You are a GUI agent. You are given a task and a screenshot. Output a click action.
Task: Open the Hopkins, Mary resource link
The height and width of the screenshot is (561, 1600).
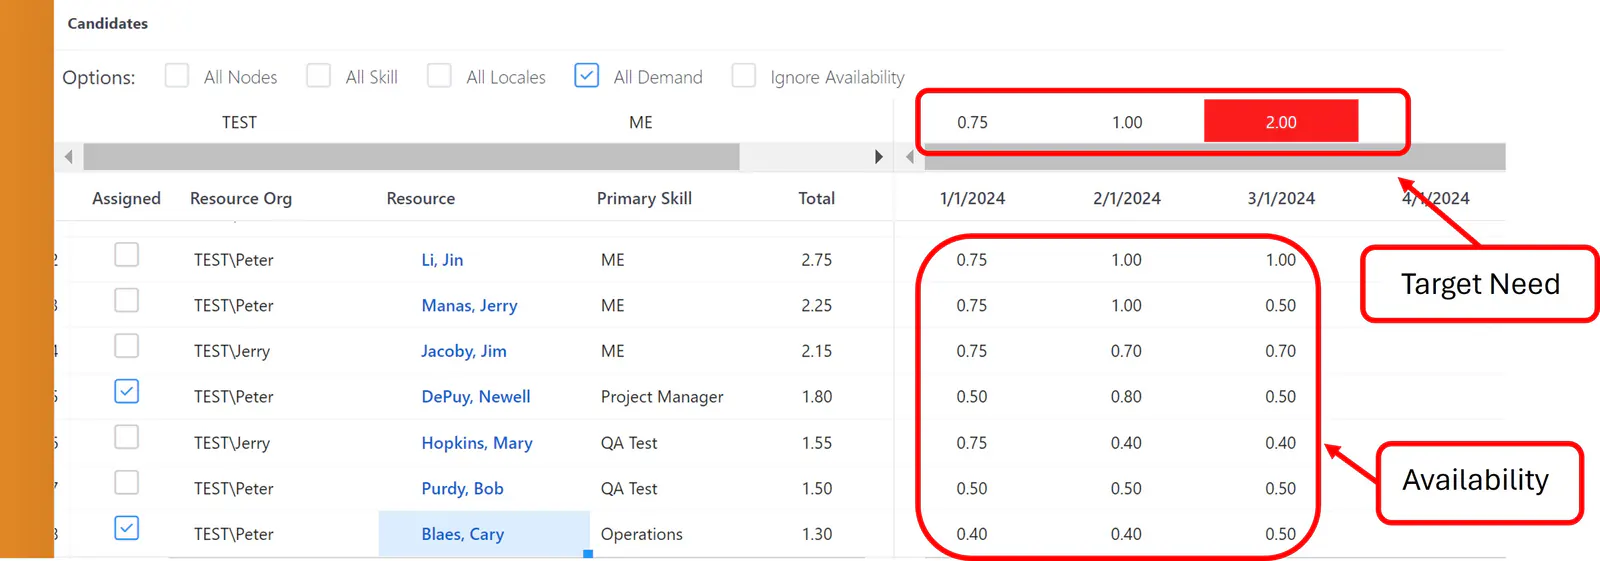(x=477, y=443)
